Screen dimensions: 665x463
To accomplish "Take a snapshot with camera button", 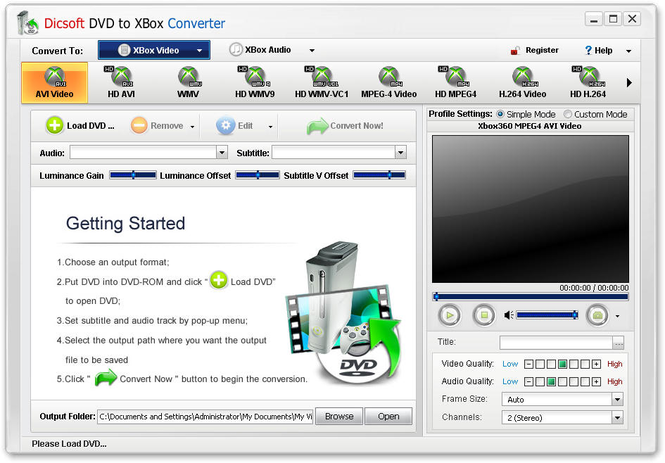I will (598, 315).
